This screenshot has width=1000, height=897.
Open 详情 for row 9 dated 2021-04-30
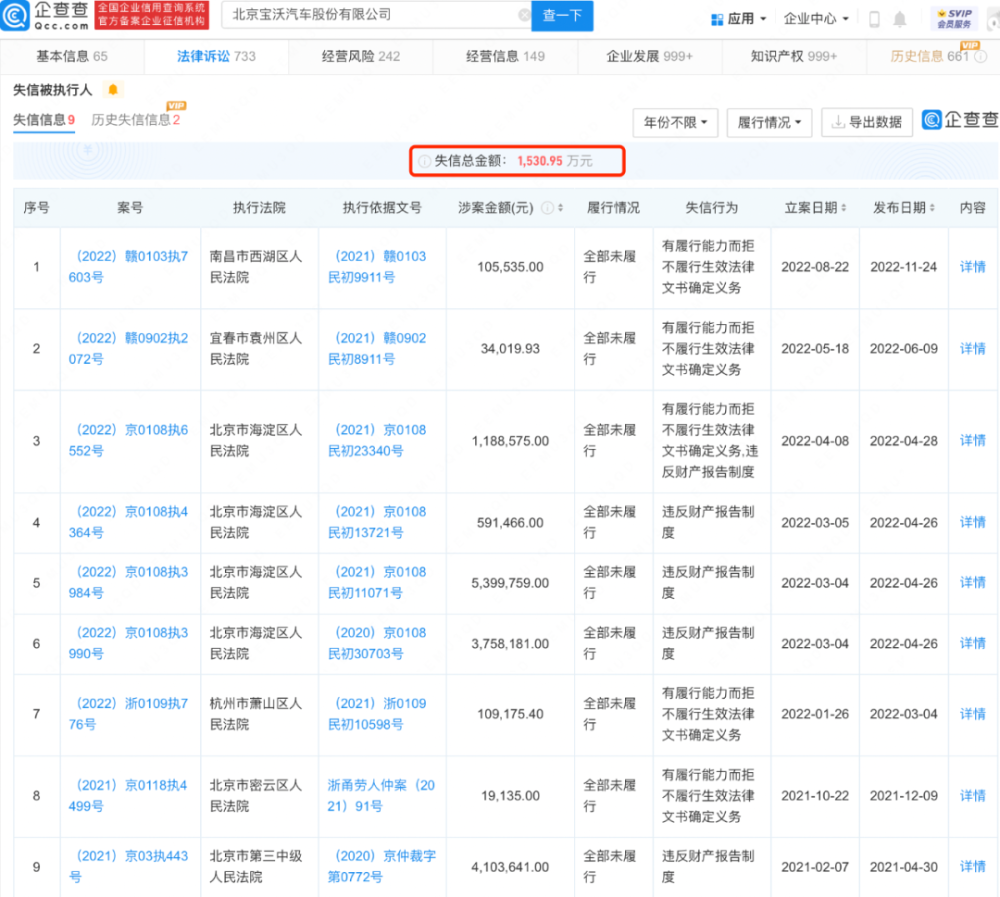coord(973,866)
